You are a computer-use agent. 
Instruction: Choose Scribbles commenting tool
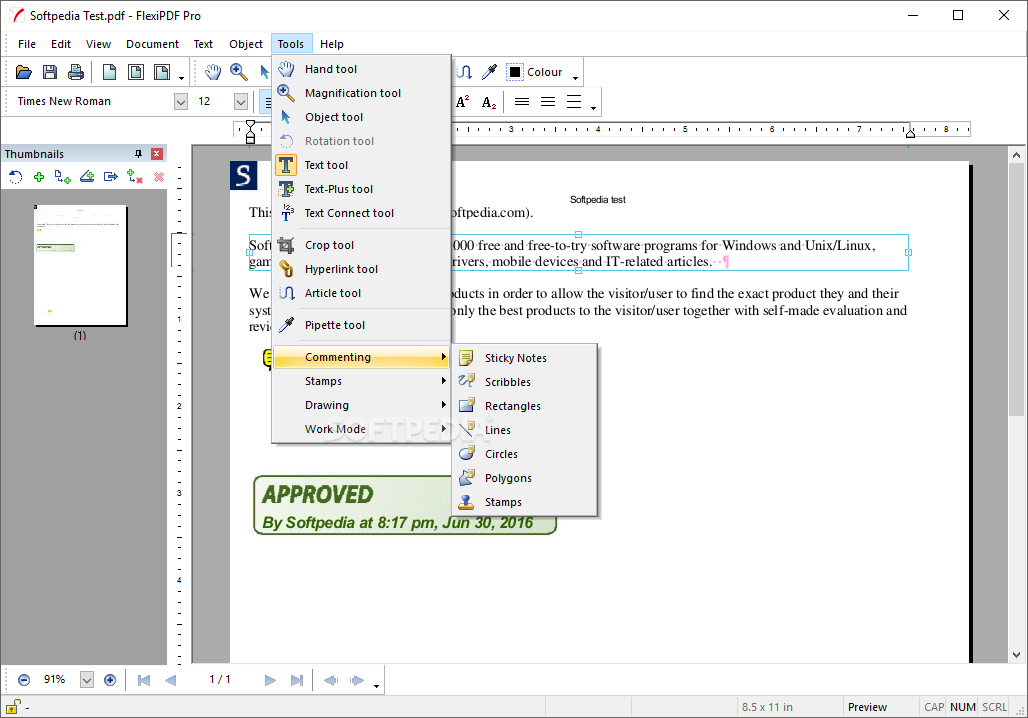point(524,382)
